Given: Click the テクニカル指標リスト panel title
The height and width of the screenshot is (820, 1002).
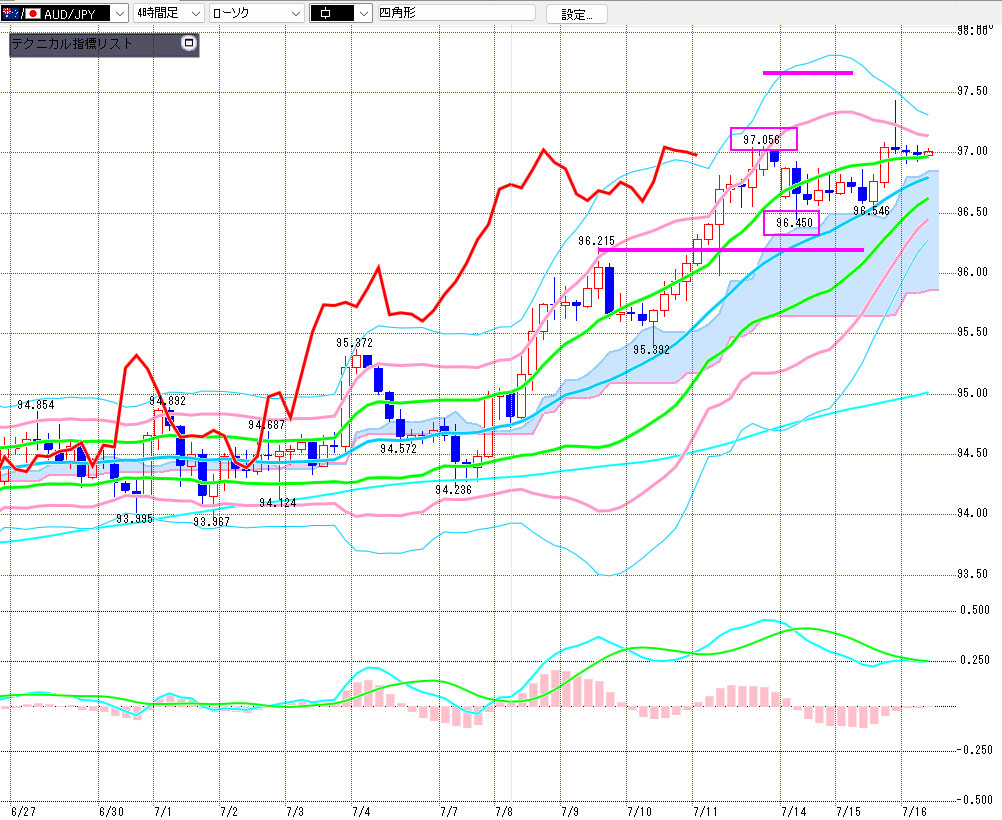Looking at the screenshot, I should [72, 44].
